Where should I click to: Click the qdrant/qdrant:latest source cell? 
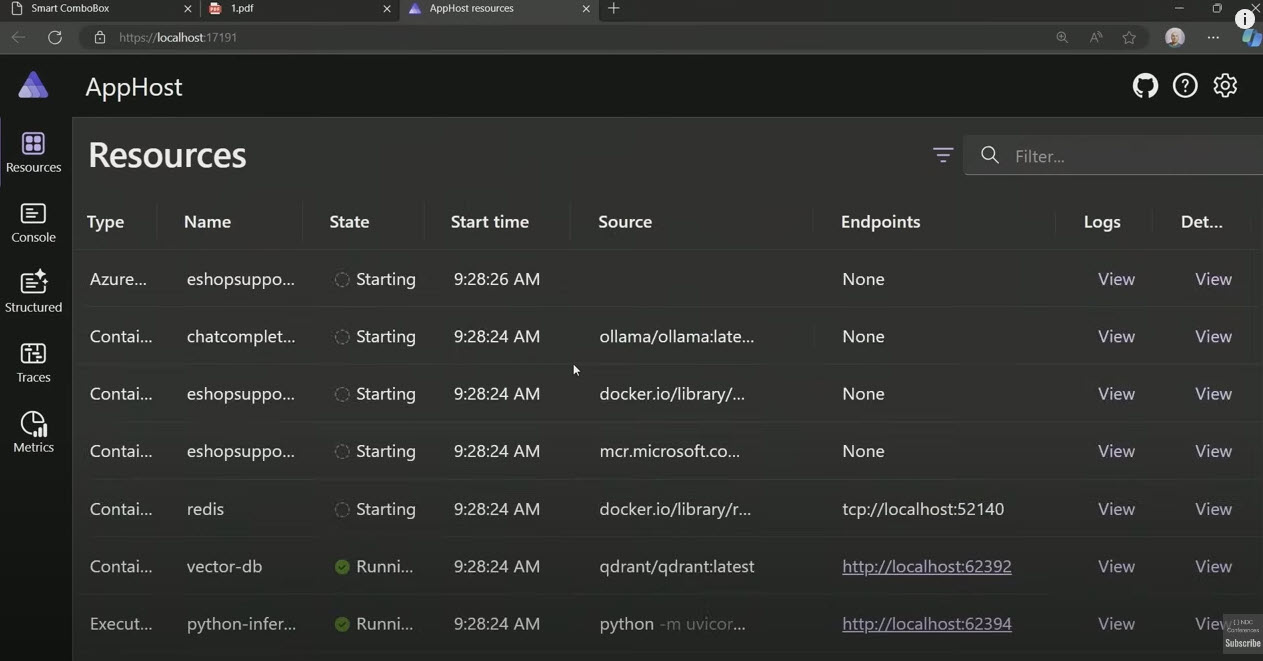pos(677,566)
